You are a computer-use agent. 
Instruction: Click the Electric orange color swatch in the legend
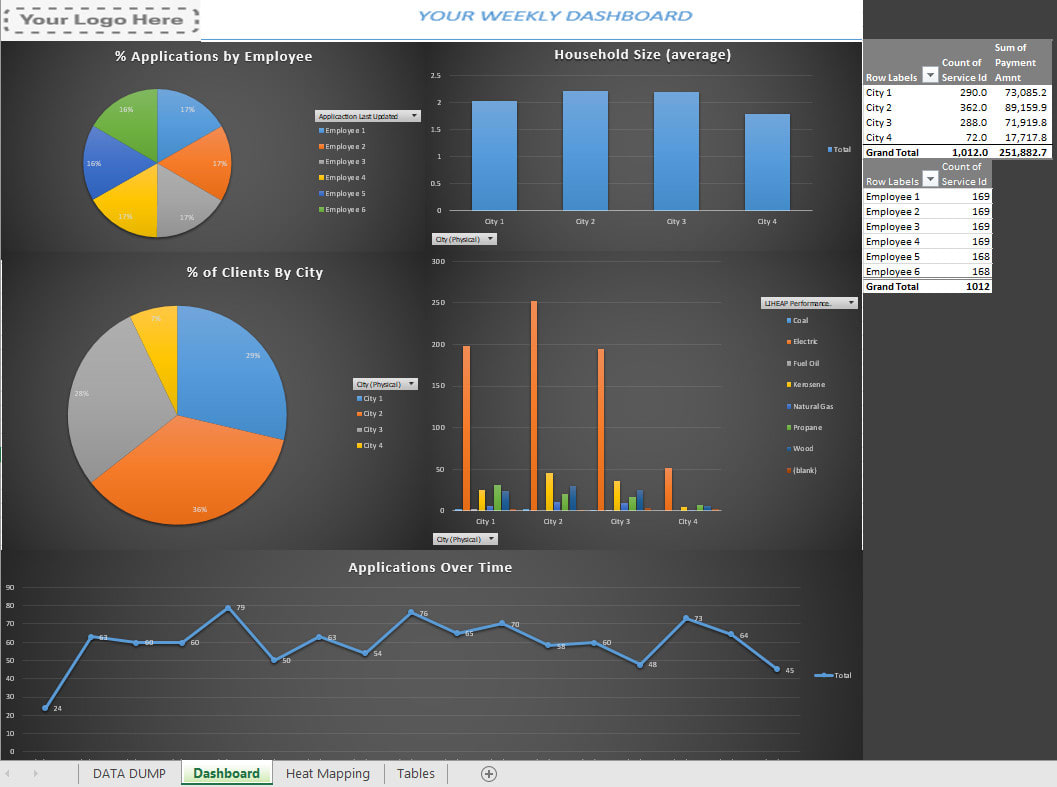click(790, 341)
